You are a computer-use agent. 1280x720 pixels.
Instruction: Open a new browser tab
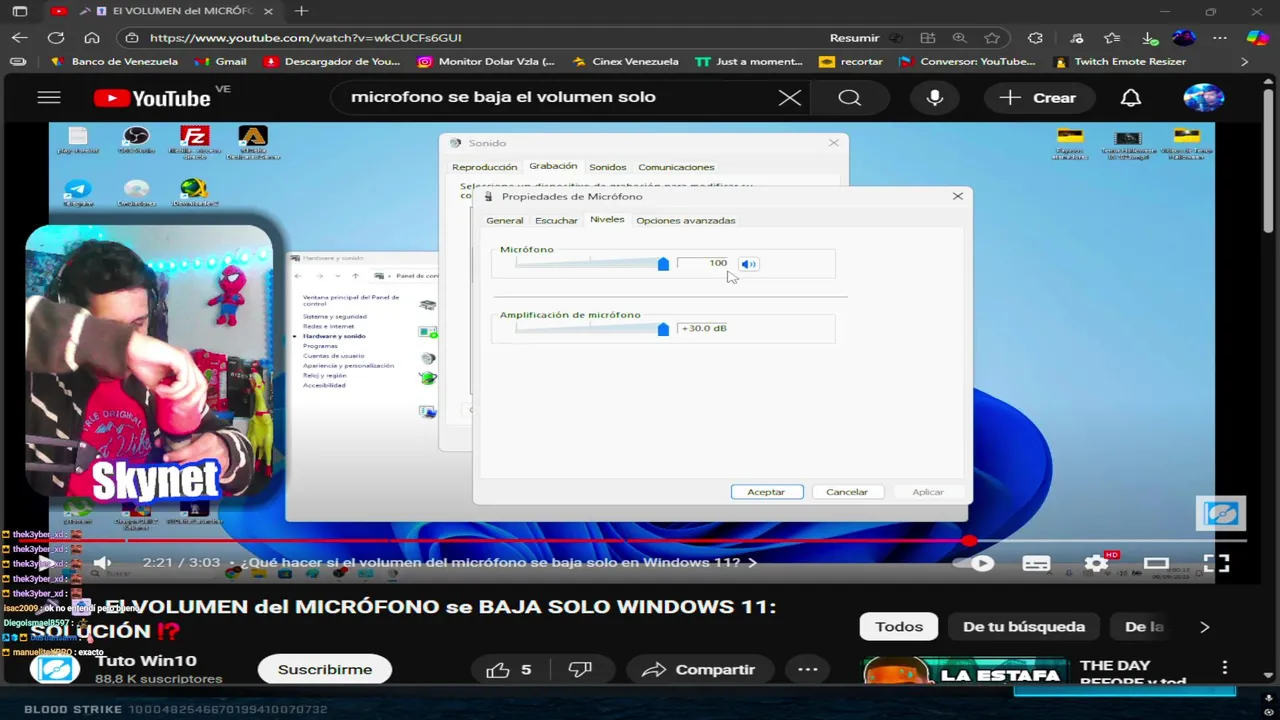coord(301,11)
